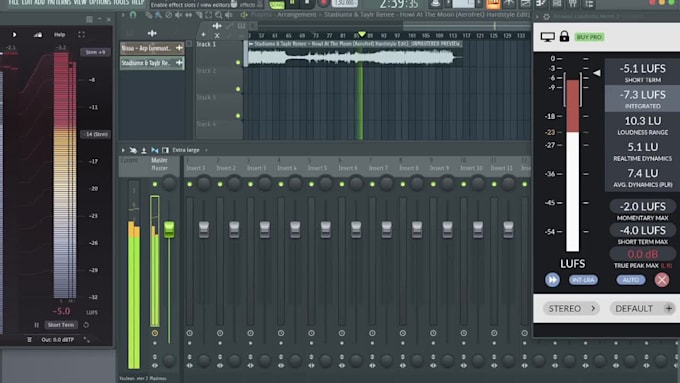Mute Track 2 using its green dot
680x383 pixels.
pyautogui.click(x=238, y=89)
